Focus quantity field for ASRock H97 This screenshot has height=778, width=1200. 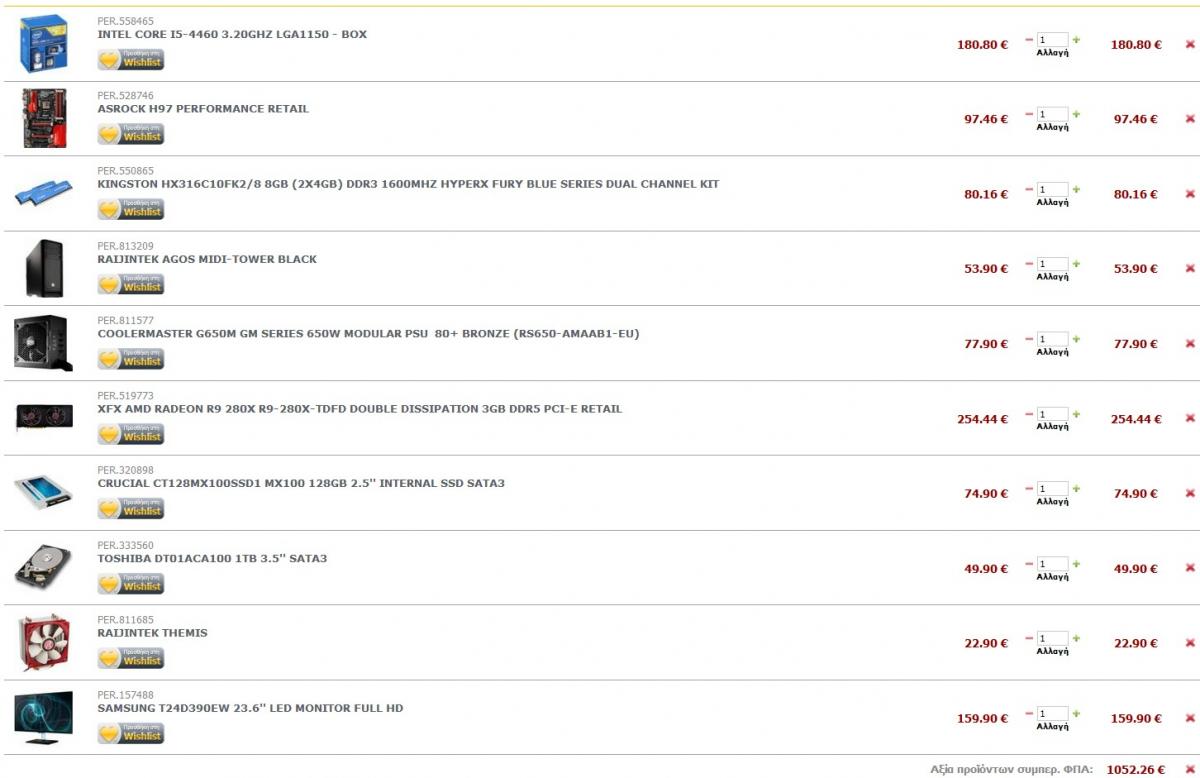click(1053, 115)
